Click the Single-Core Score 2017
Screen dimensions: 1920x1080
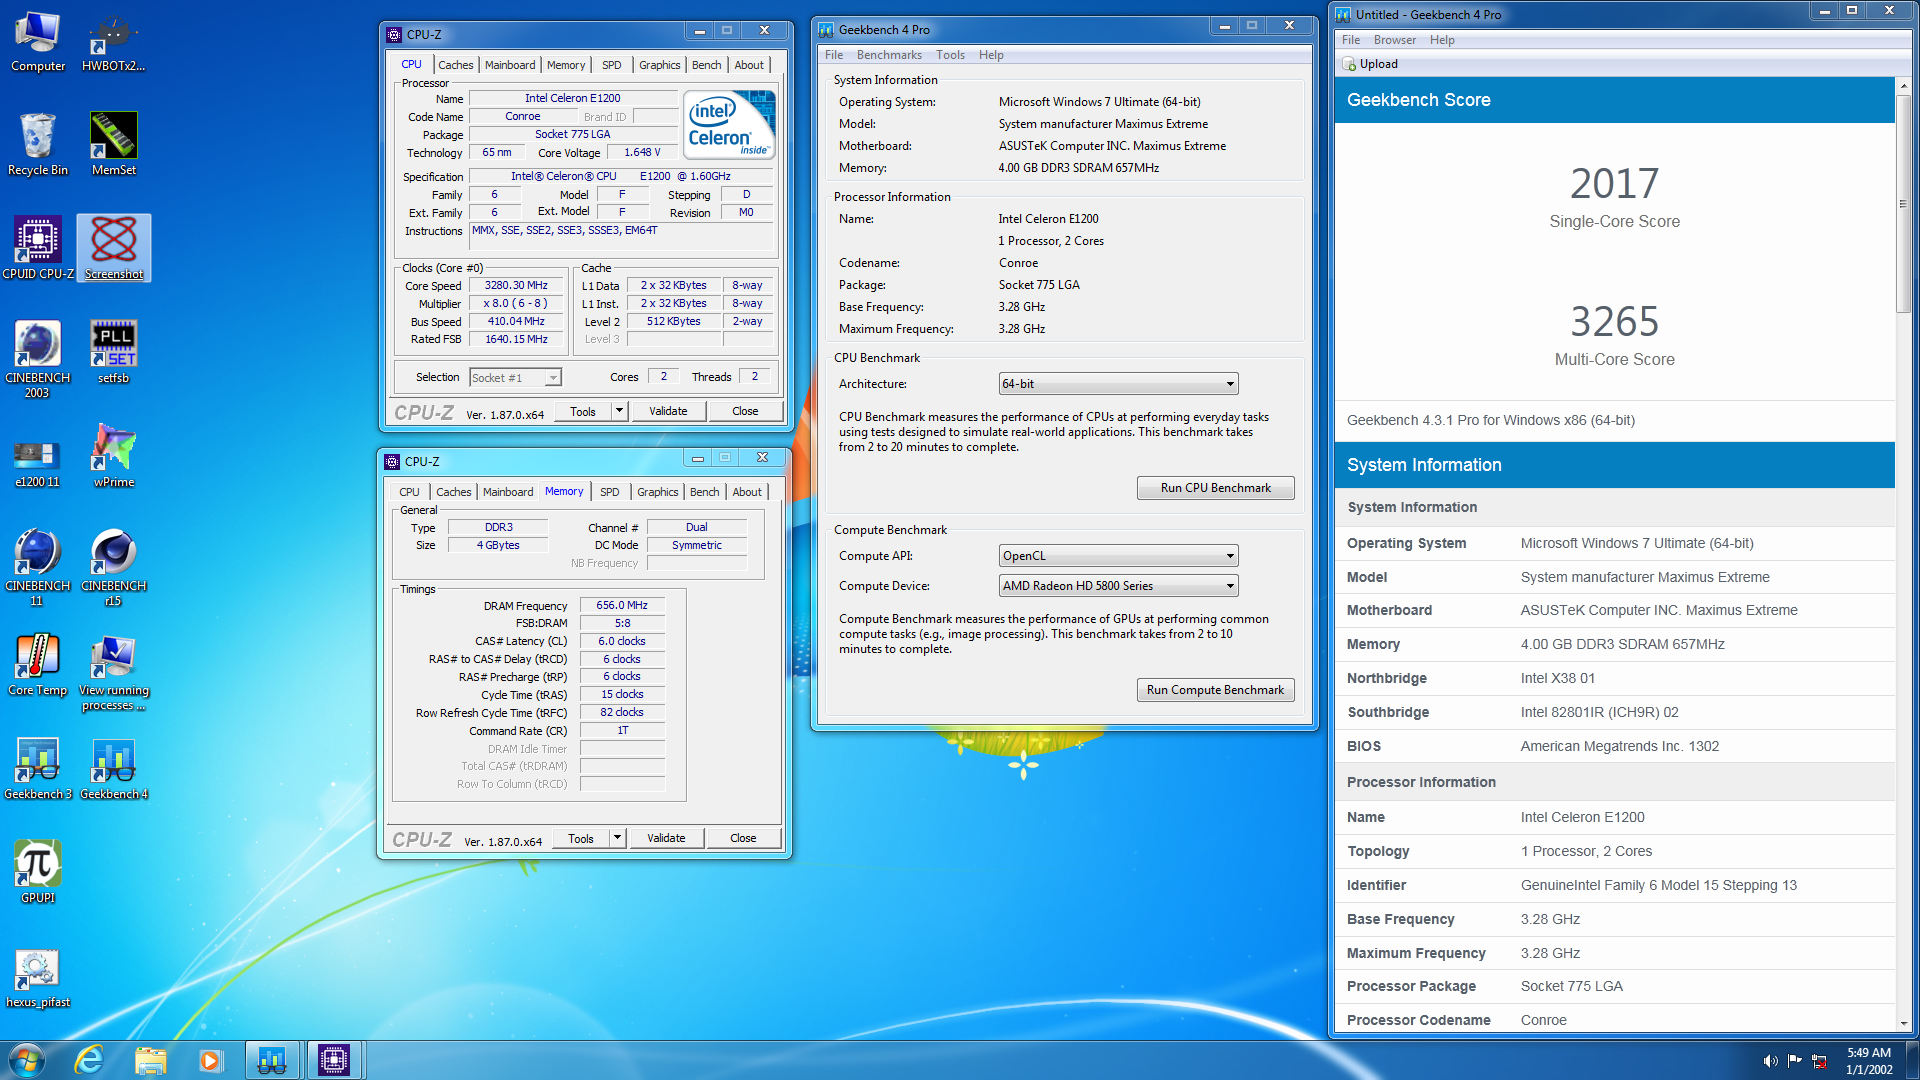click(1614, 184)
